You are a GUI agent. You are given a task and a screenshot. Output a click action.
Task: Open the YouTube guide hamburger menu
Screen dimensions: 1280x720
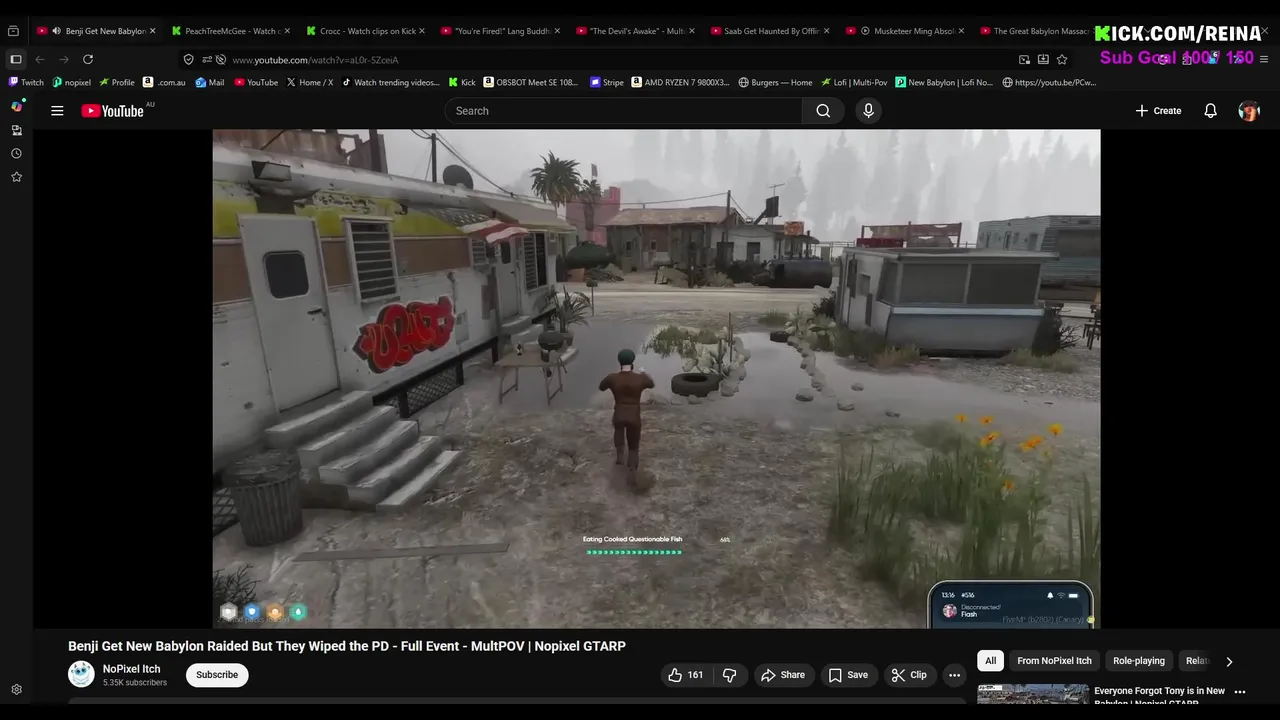point(57,111)
